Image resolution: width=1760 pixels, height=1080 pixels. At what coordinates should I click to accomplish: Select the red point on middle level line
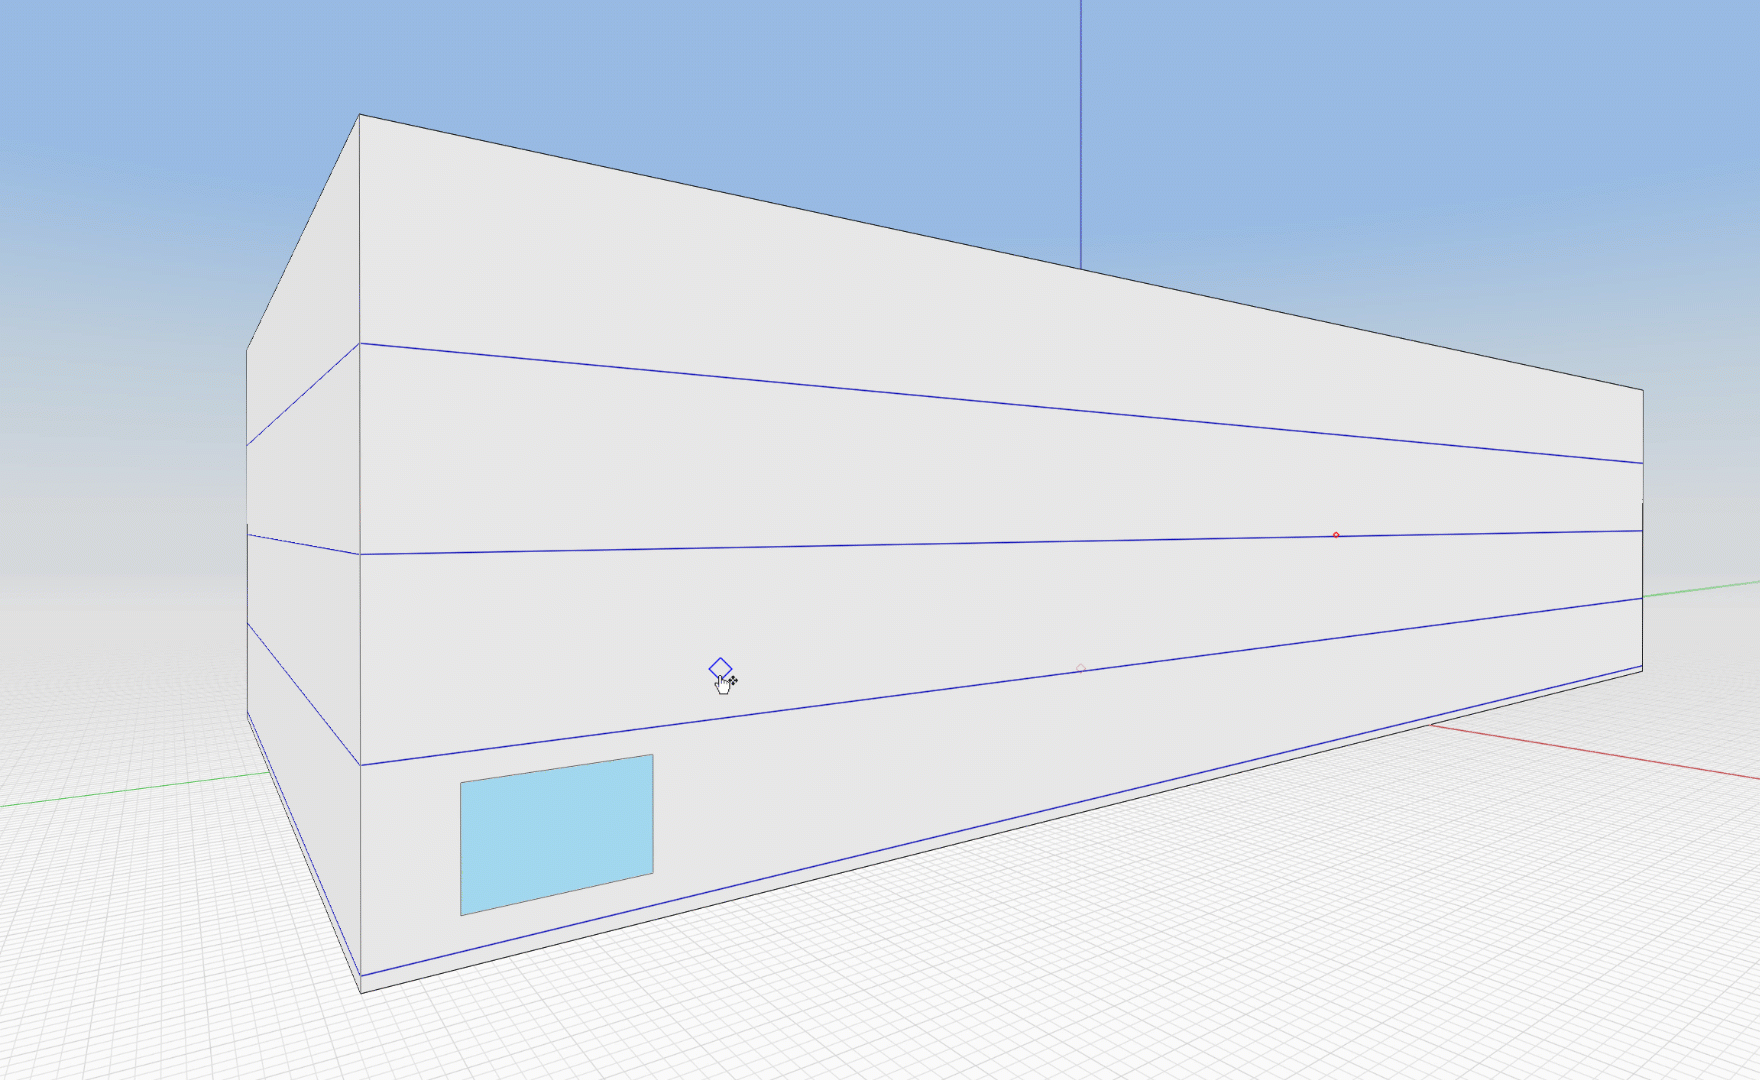(x=1336, y=535)
